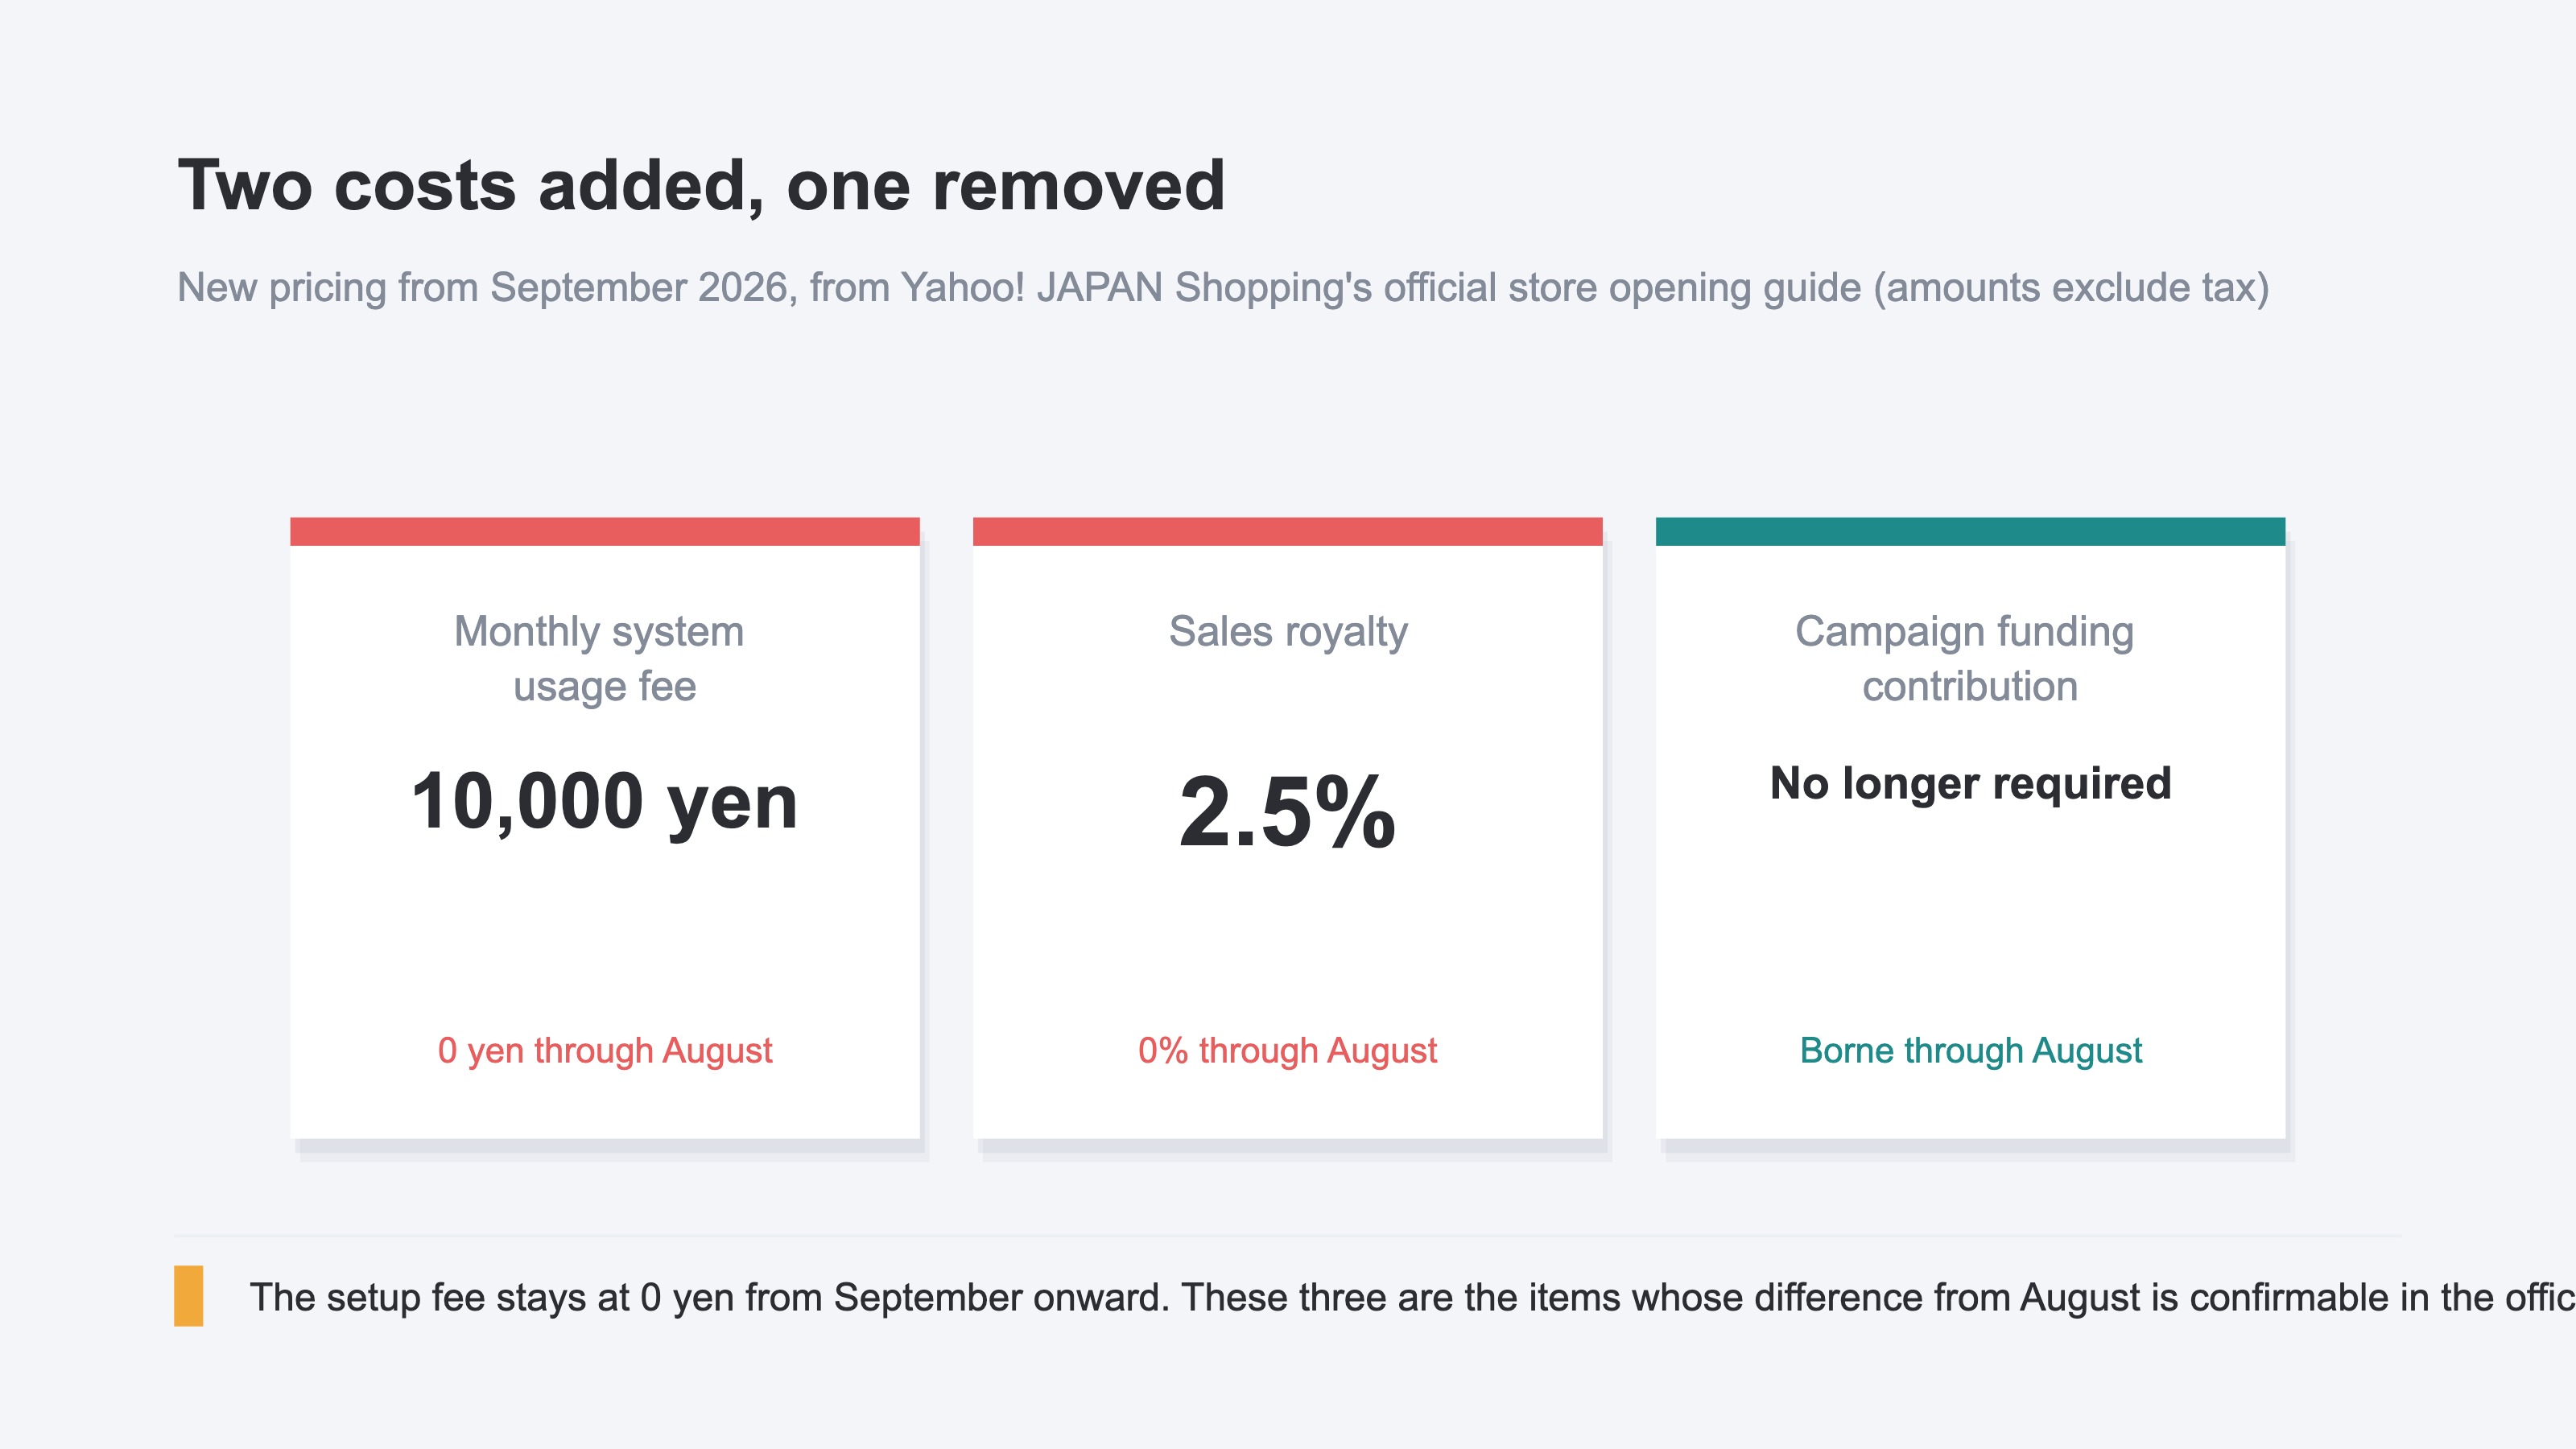The image size is (2576, 1449).
Task: Click the '10,000 yen' figure
Action: [605, 802]
